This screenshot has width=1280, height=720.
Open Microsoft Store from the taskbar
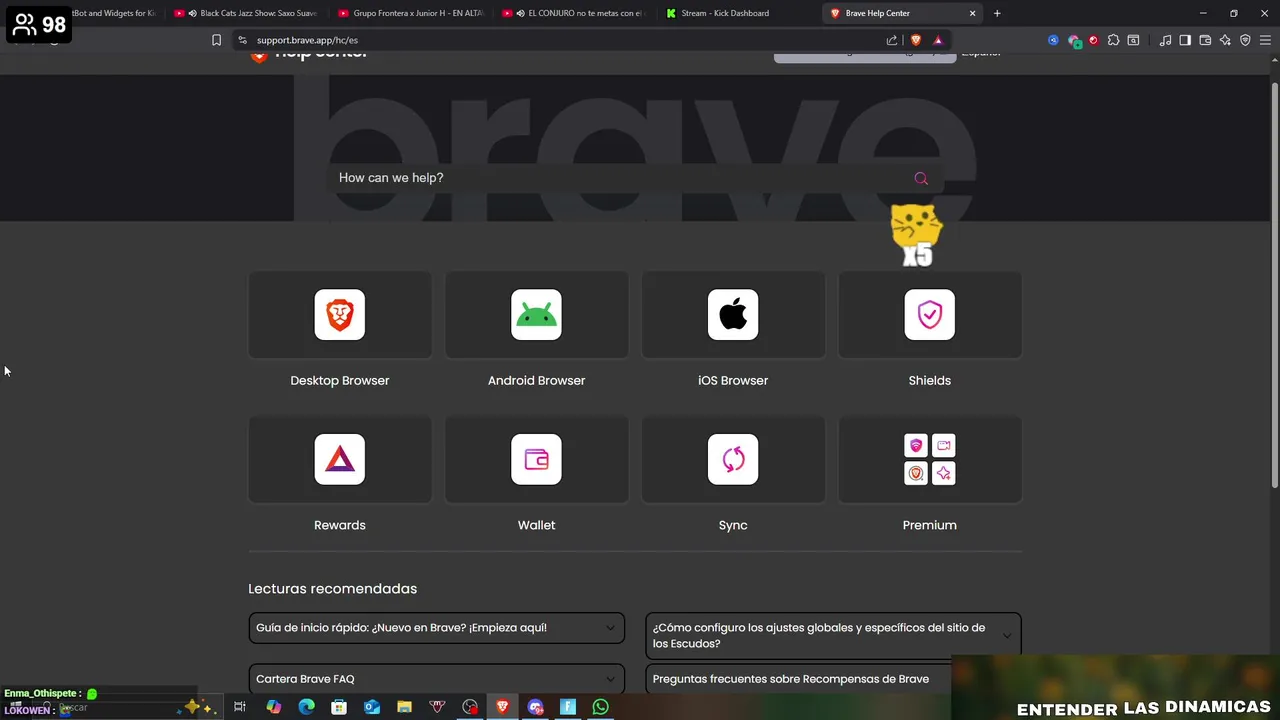point(339,707)
